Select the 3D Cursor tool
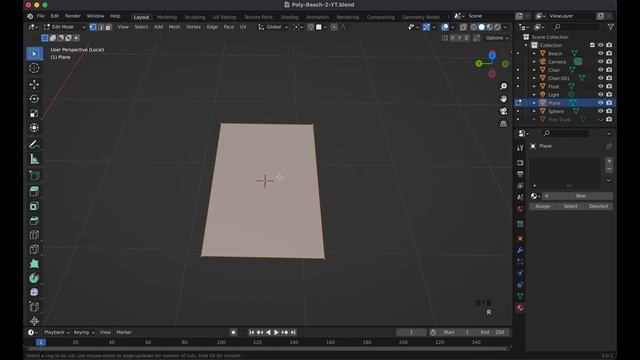This screenshot has width=640, height=360. point(34,68)
